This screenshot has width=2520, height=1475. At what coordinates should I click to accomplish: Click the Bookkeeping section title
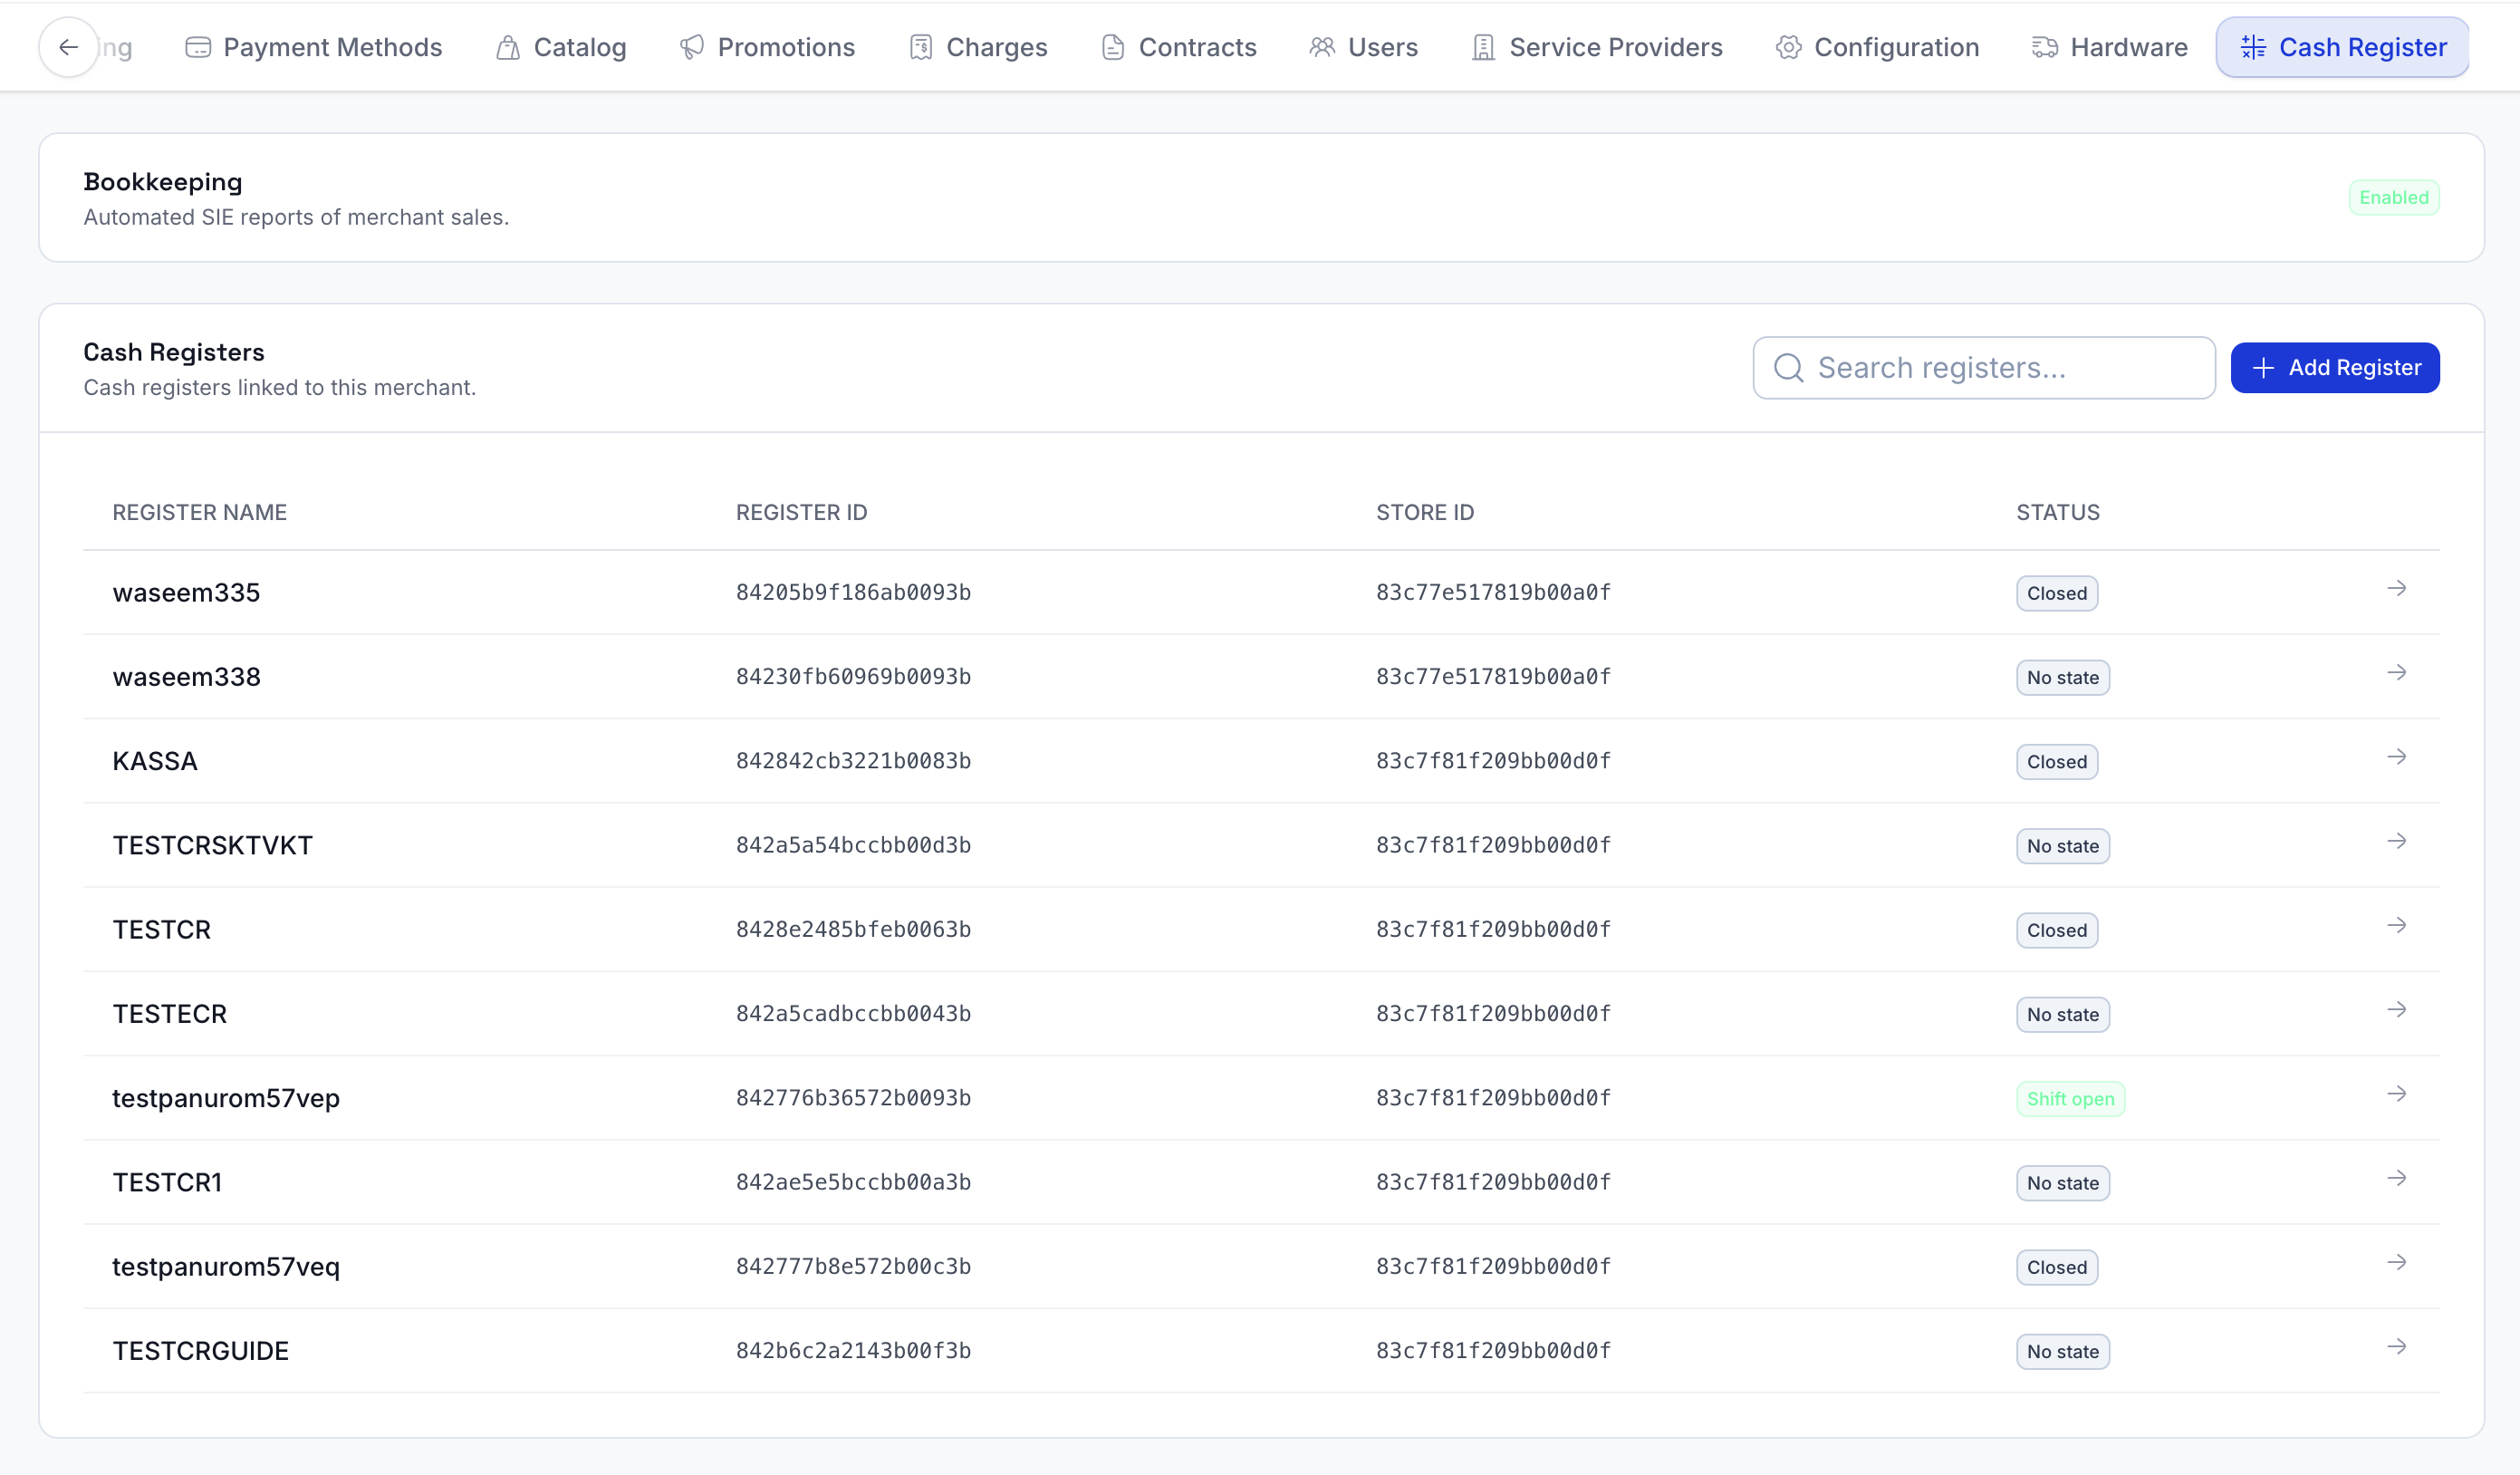tap(163, 182)
